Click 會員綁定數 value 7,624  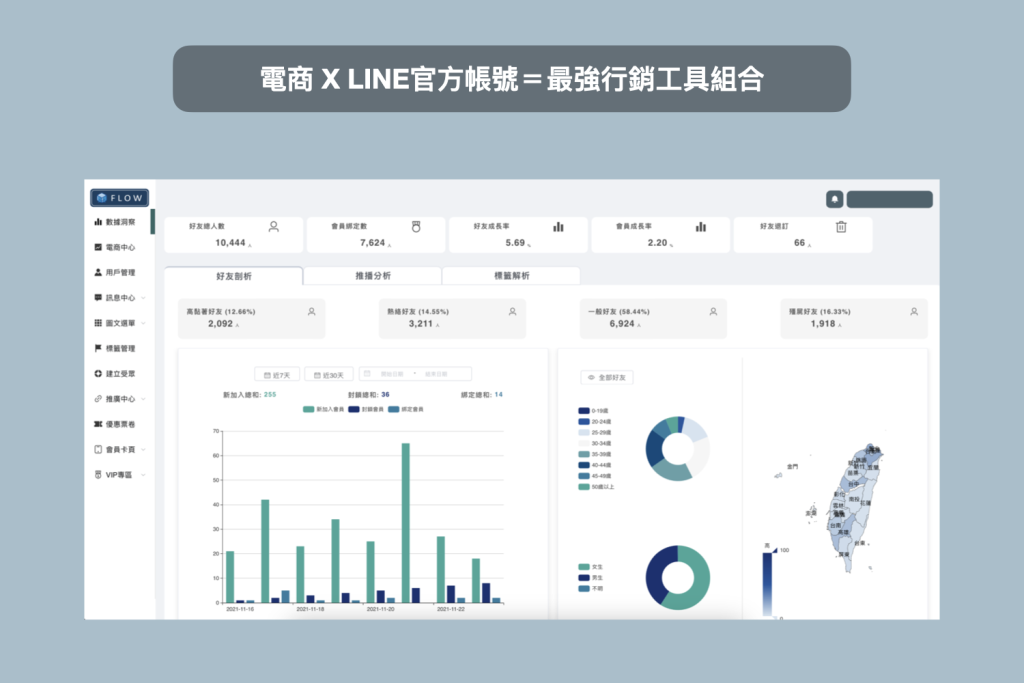[372, 242]
